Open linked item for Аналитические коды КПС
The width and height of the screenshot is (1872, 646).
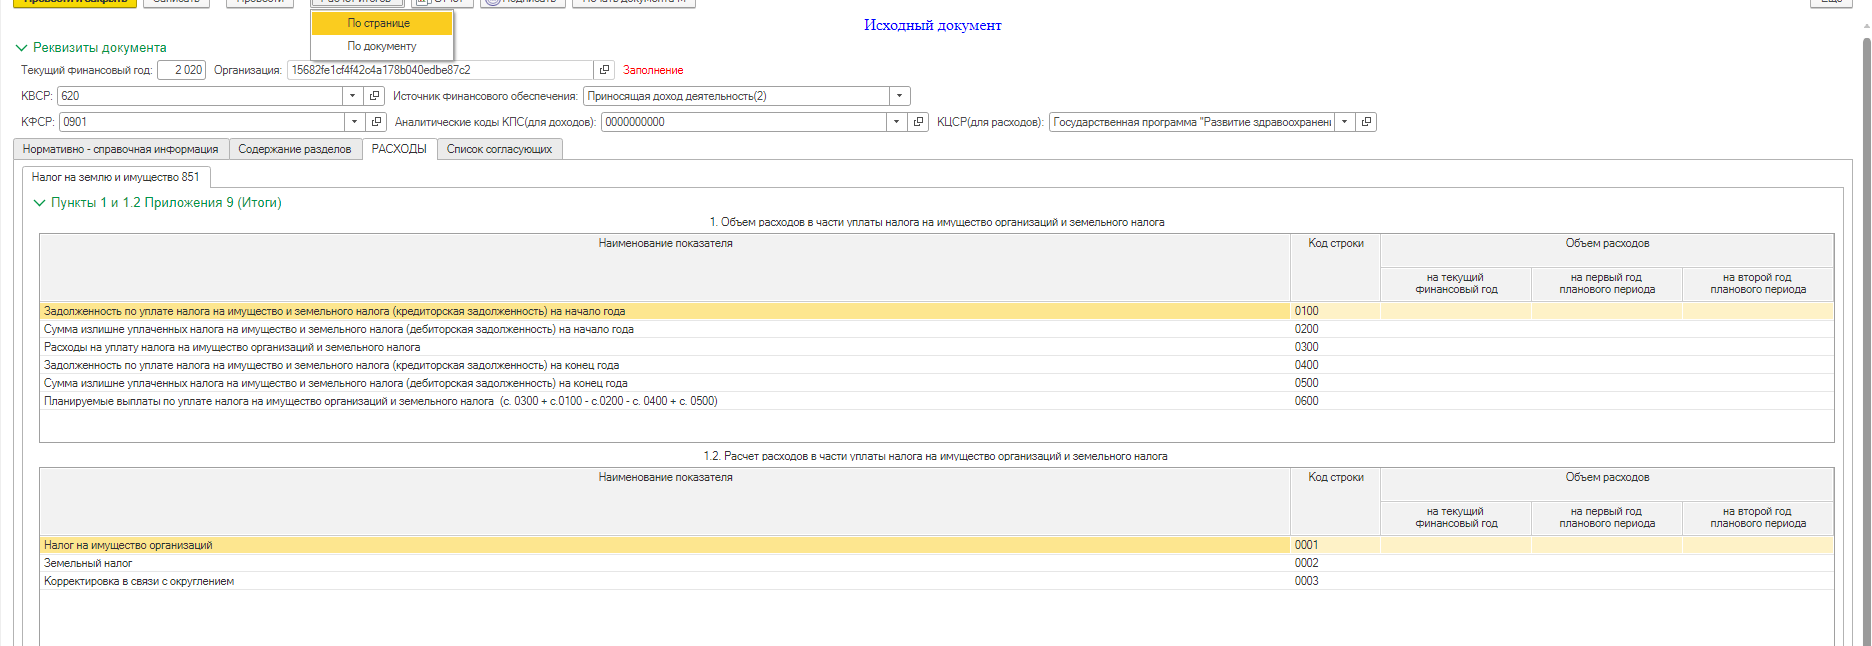(918, 122)
